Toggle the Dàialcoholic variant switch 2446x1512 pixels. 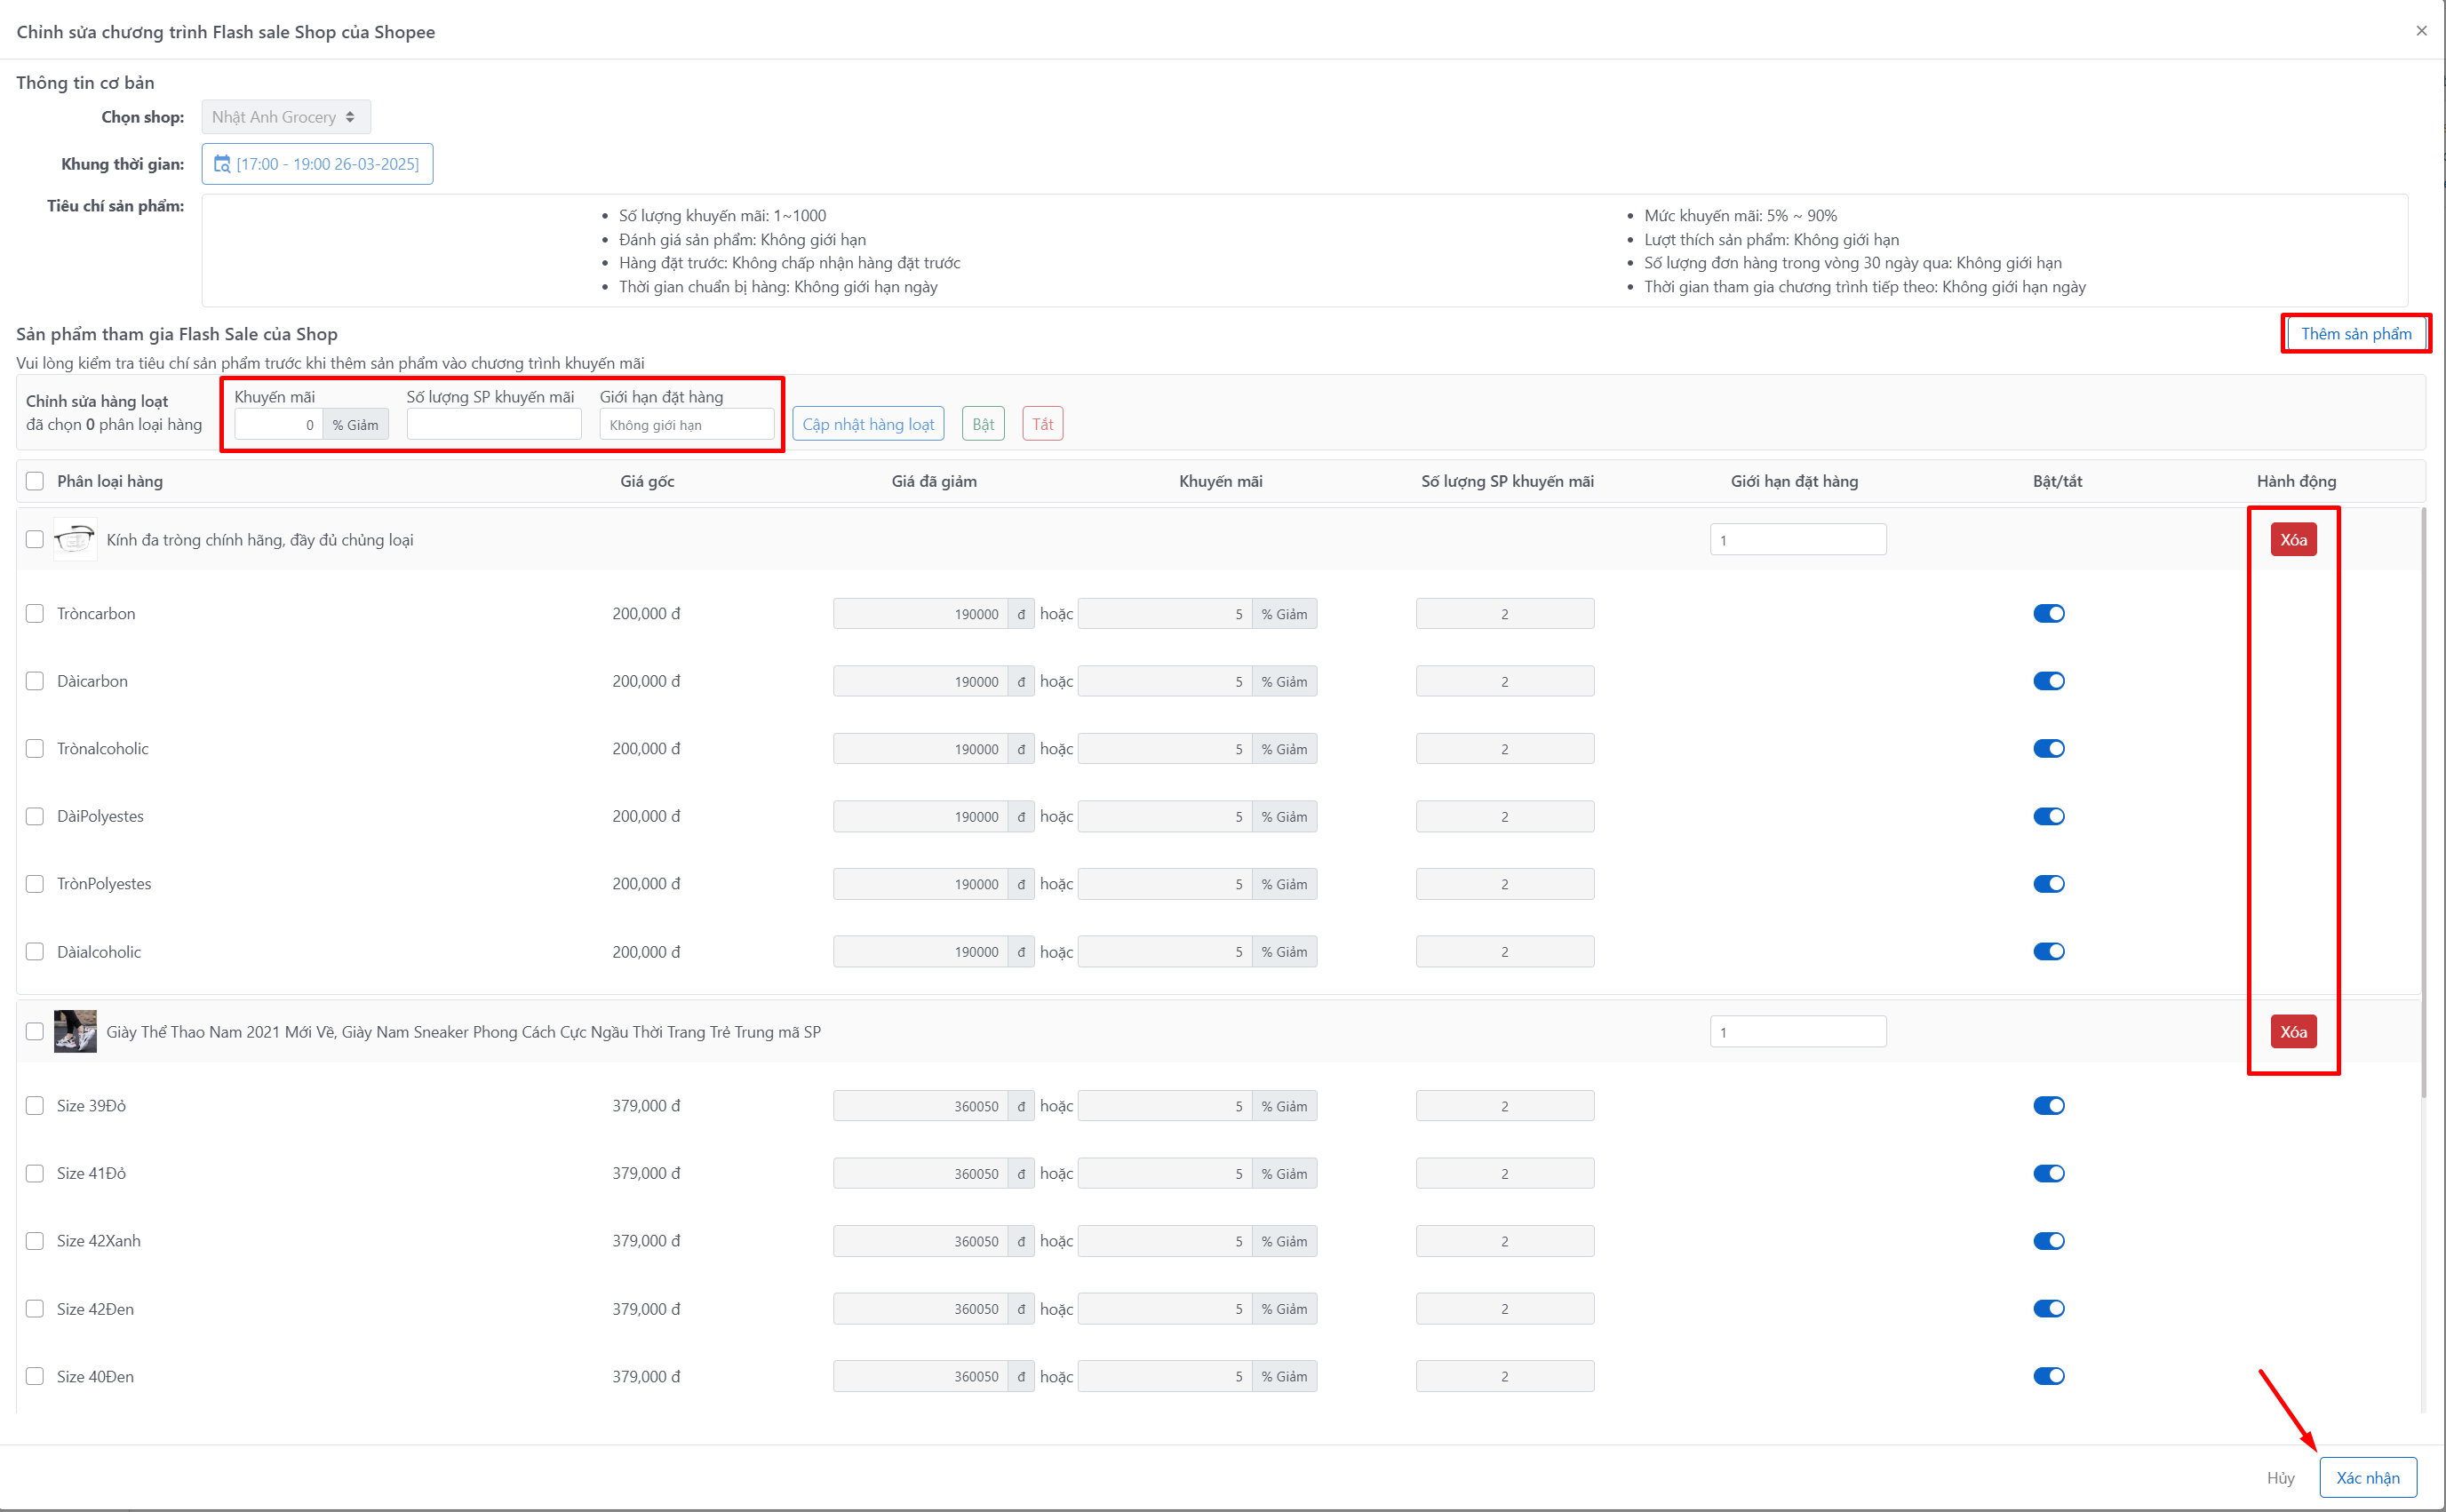point(2048,951)
